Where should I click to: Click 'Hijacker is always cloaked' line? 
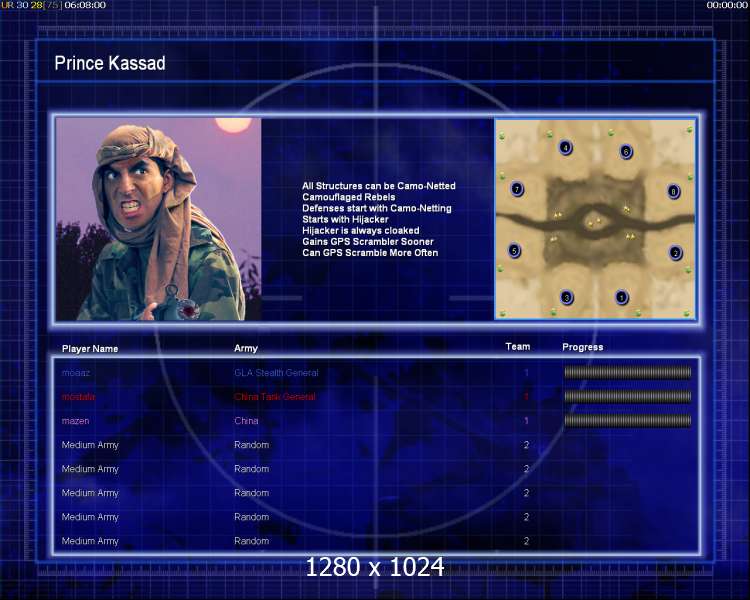361,230
